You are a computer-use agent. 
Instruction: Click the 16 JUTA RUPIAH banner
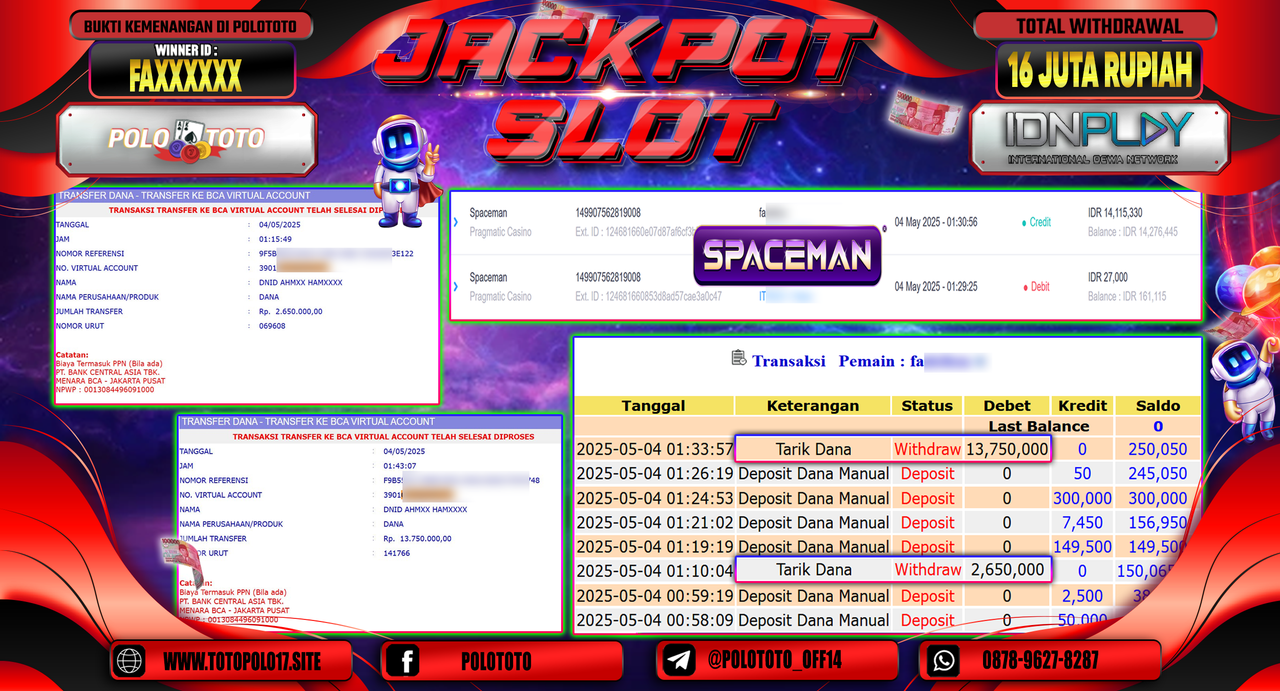(1099, 70)
